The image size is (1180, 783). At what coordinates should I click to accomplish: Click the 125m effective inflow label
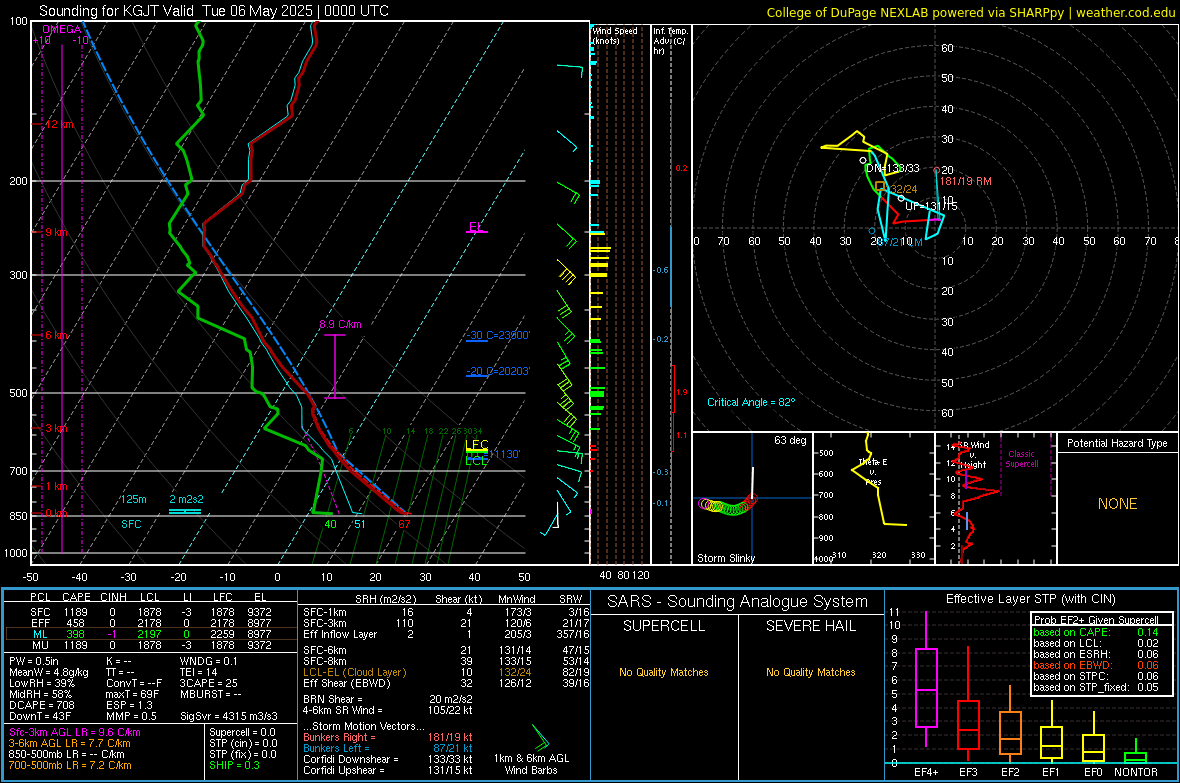(x=133, y=499)
